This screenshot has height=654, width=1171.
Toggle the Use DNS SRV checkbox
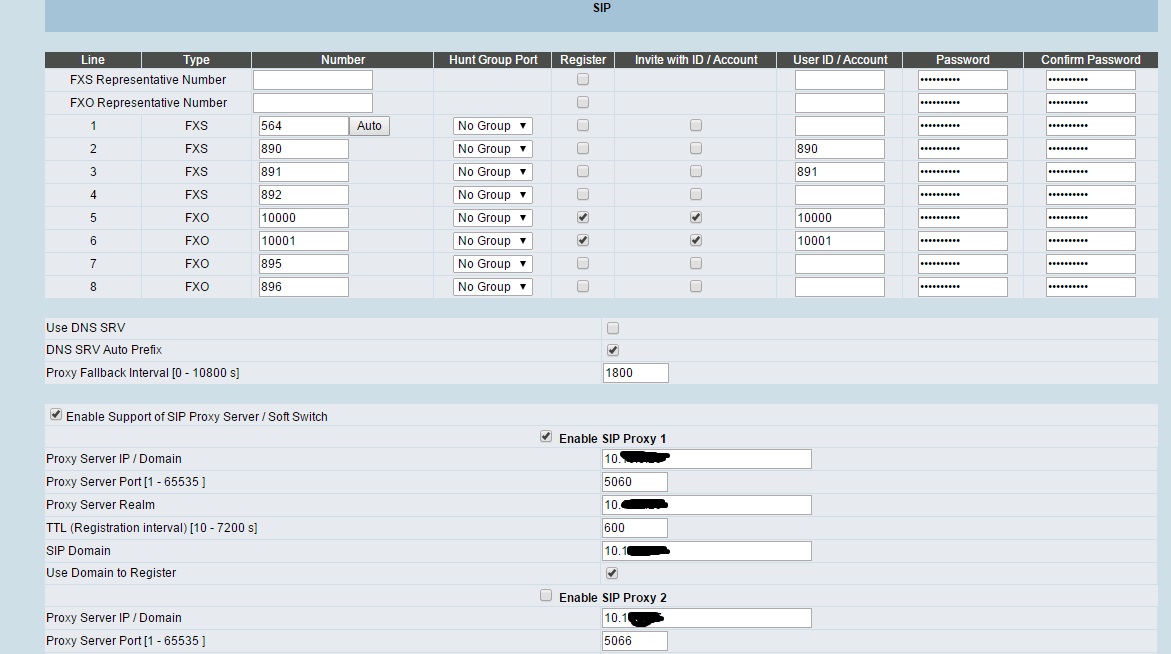point(613,328)
